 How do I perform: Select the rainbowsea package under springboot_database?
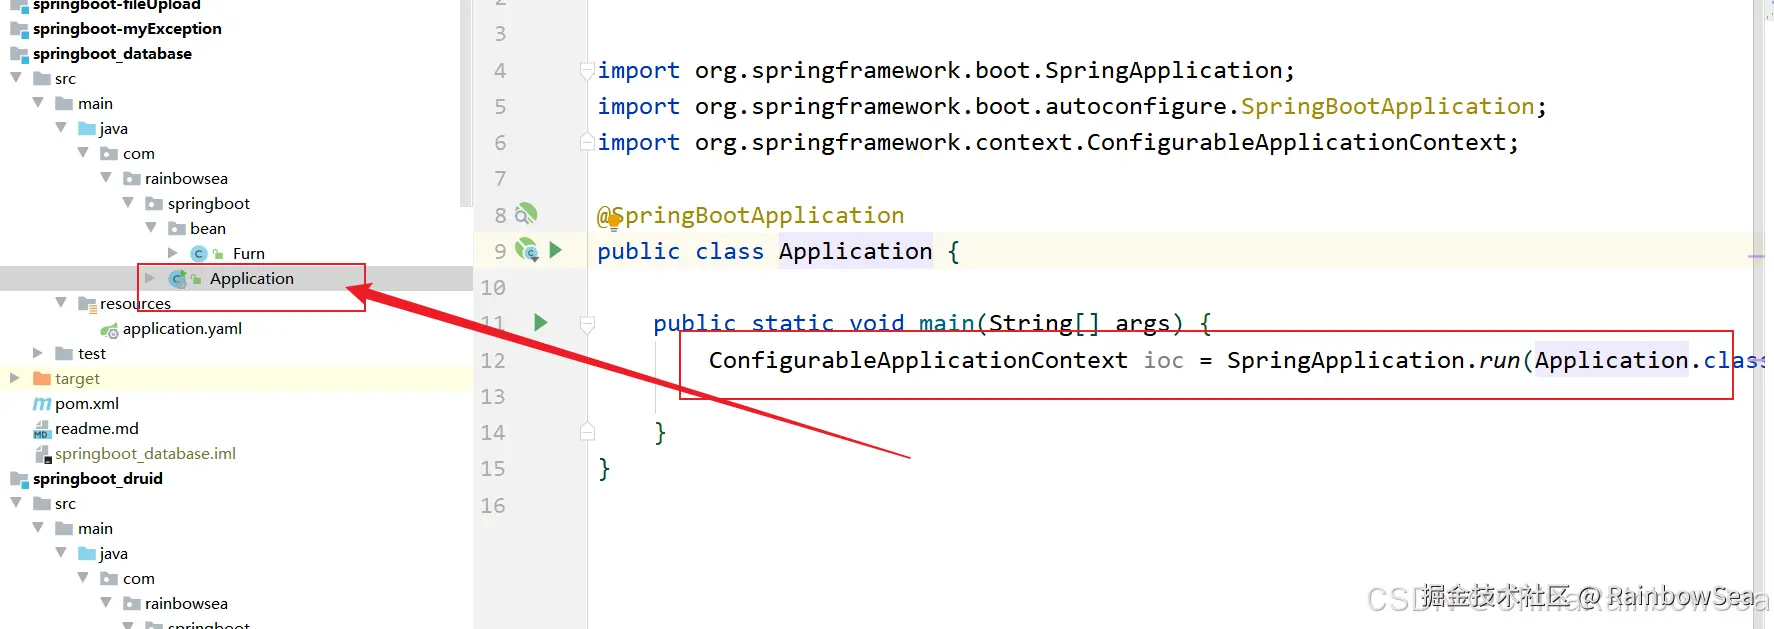pyautogui.click(x=186, y=179)
